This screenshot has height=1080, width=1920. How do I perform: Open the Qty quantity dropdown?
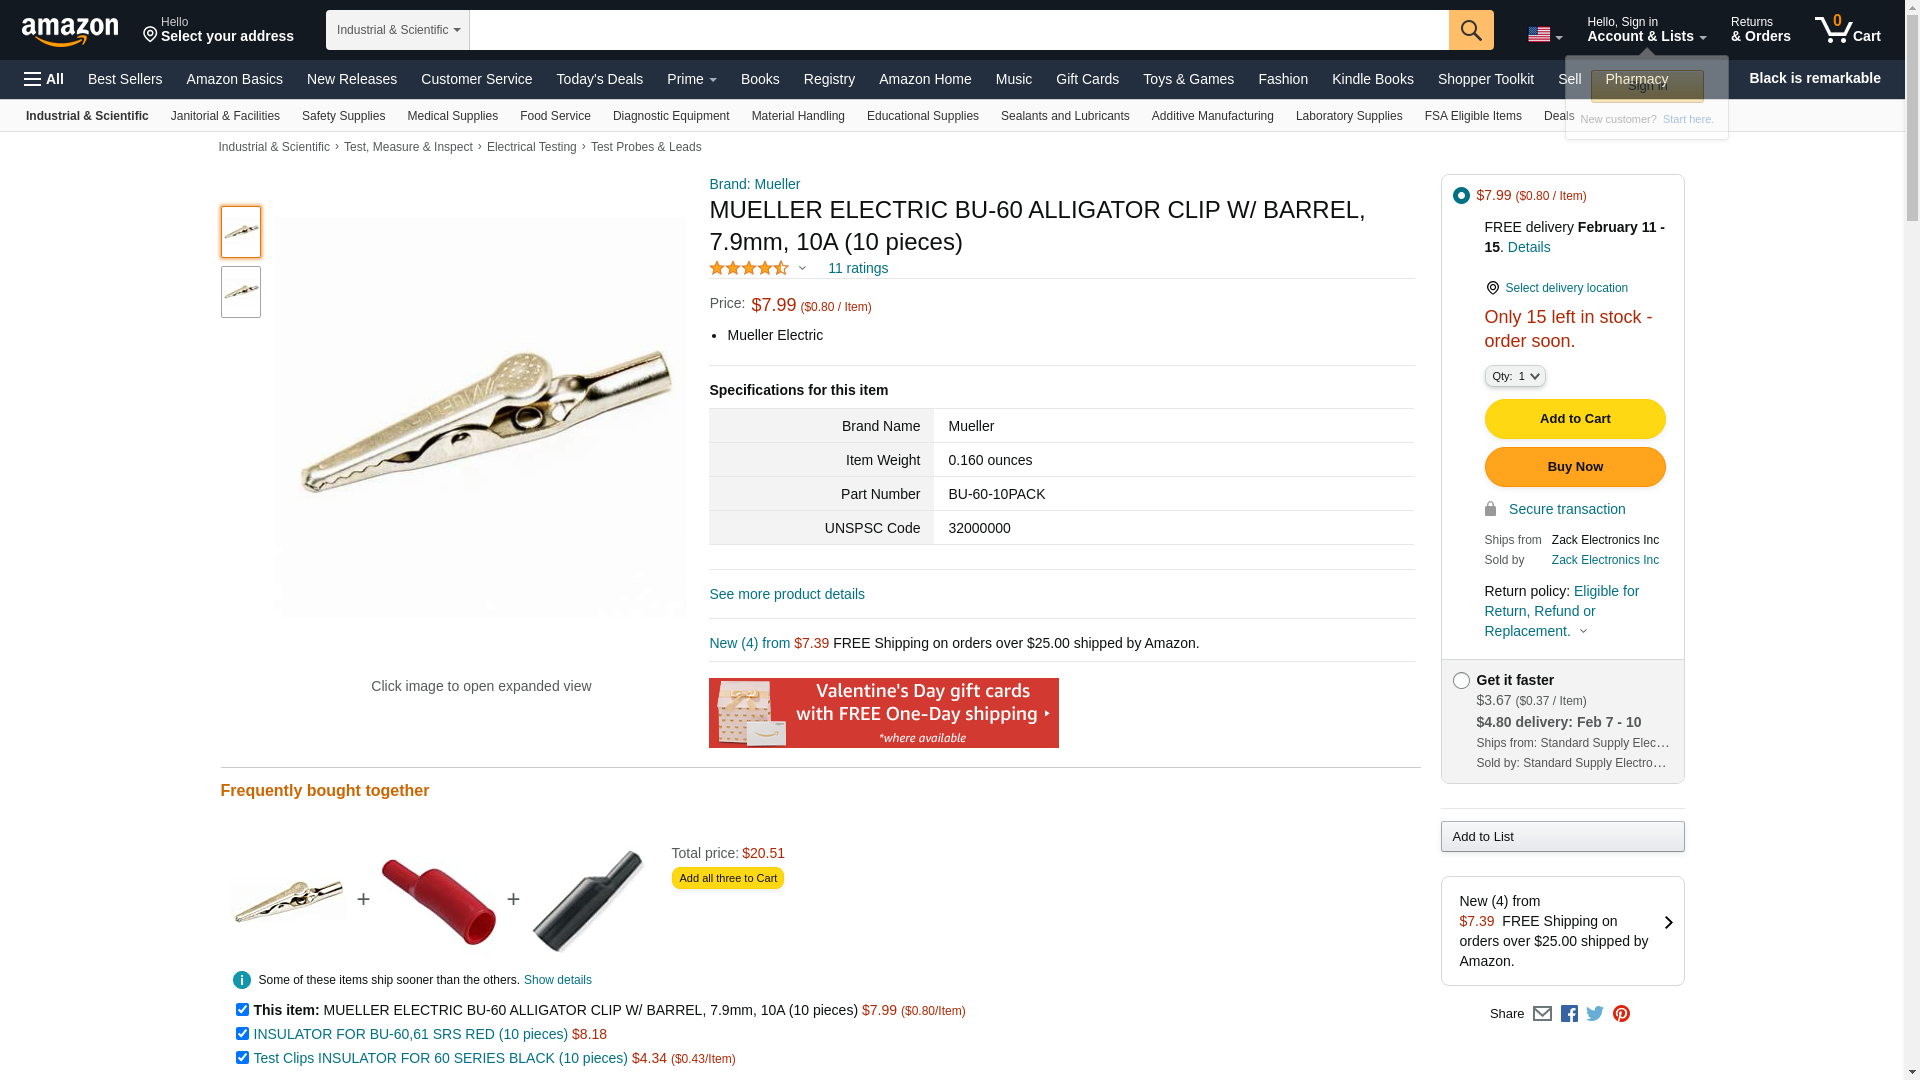pyautogui.click(x=1515, y=376)
